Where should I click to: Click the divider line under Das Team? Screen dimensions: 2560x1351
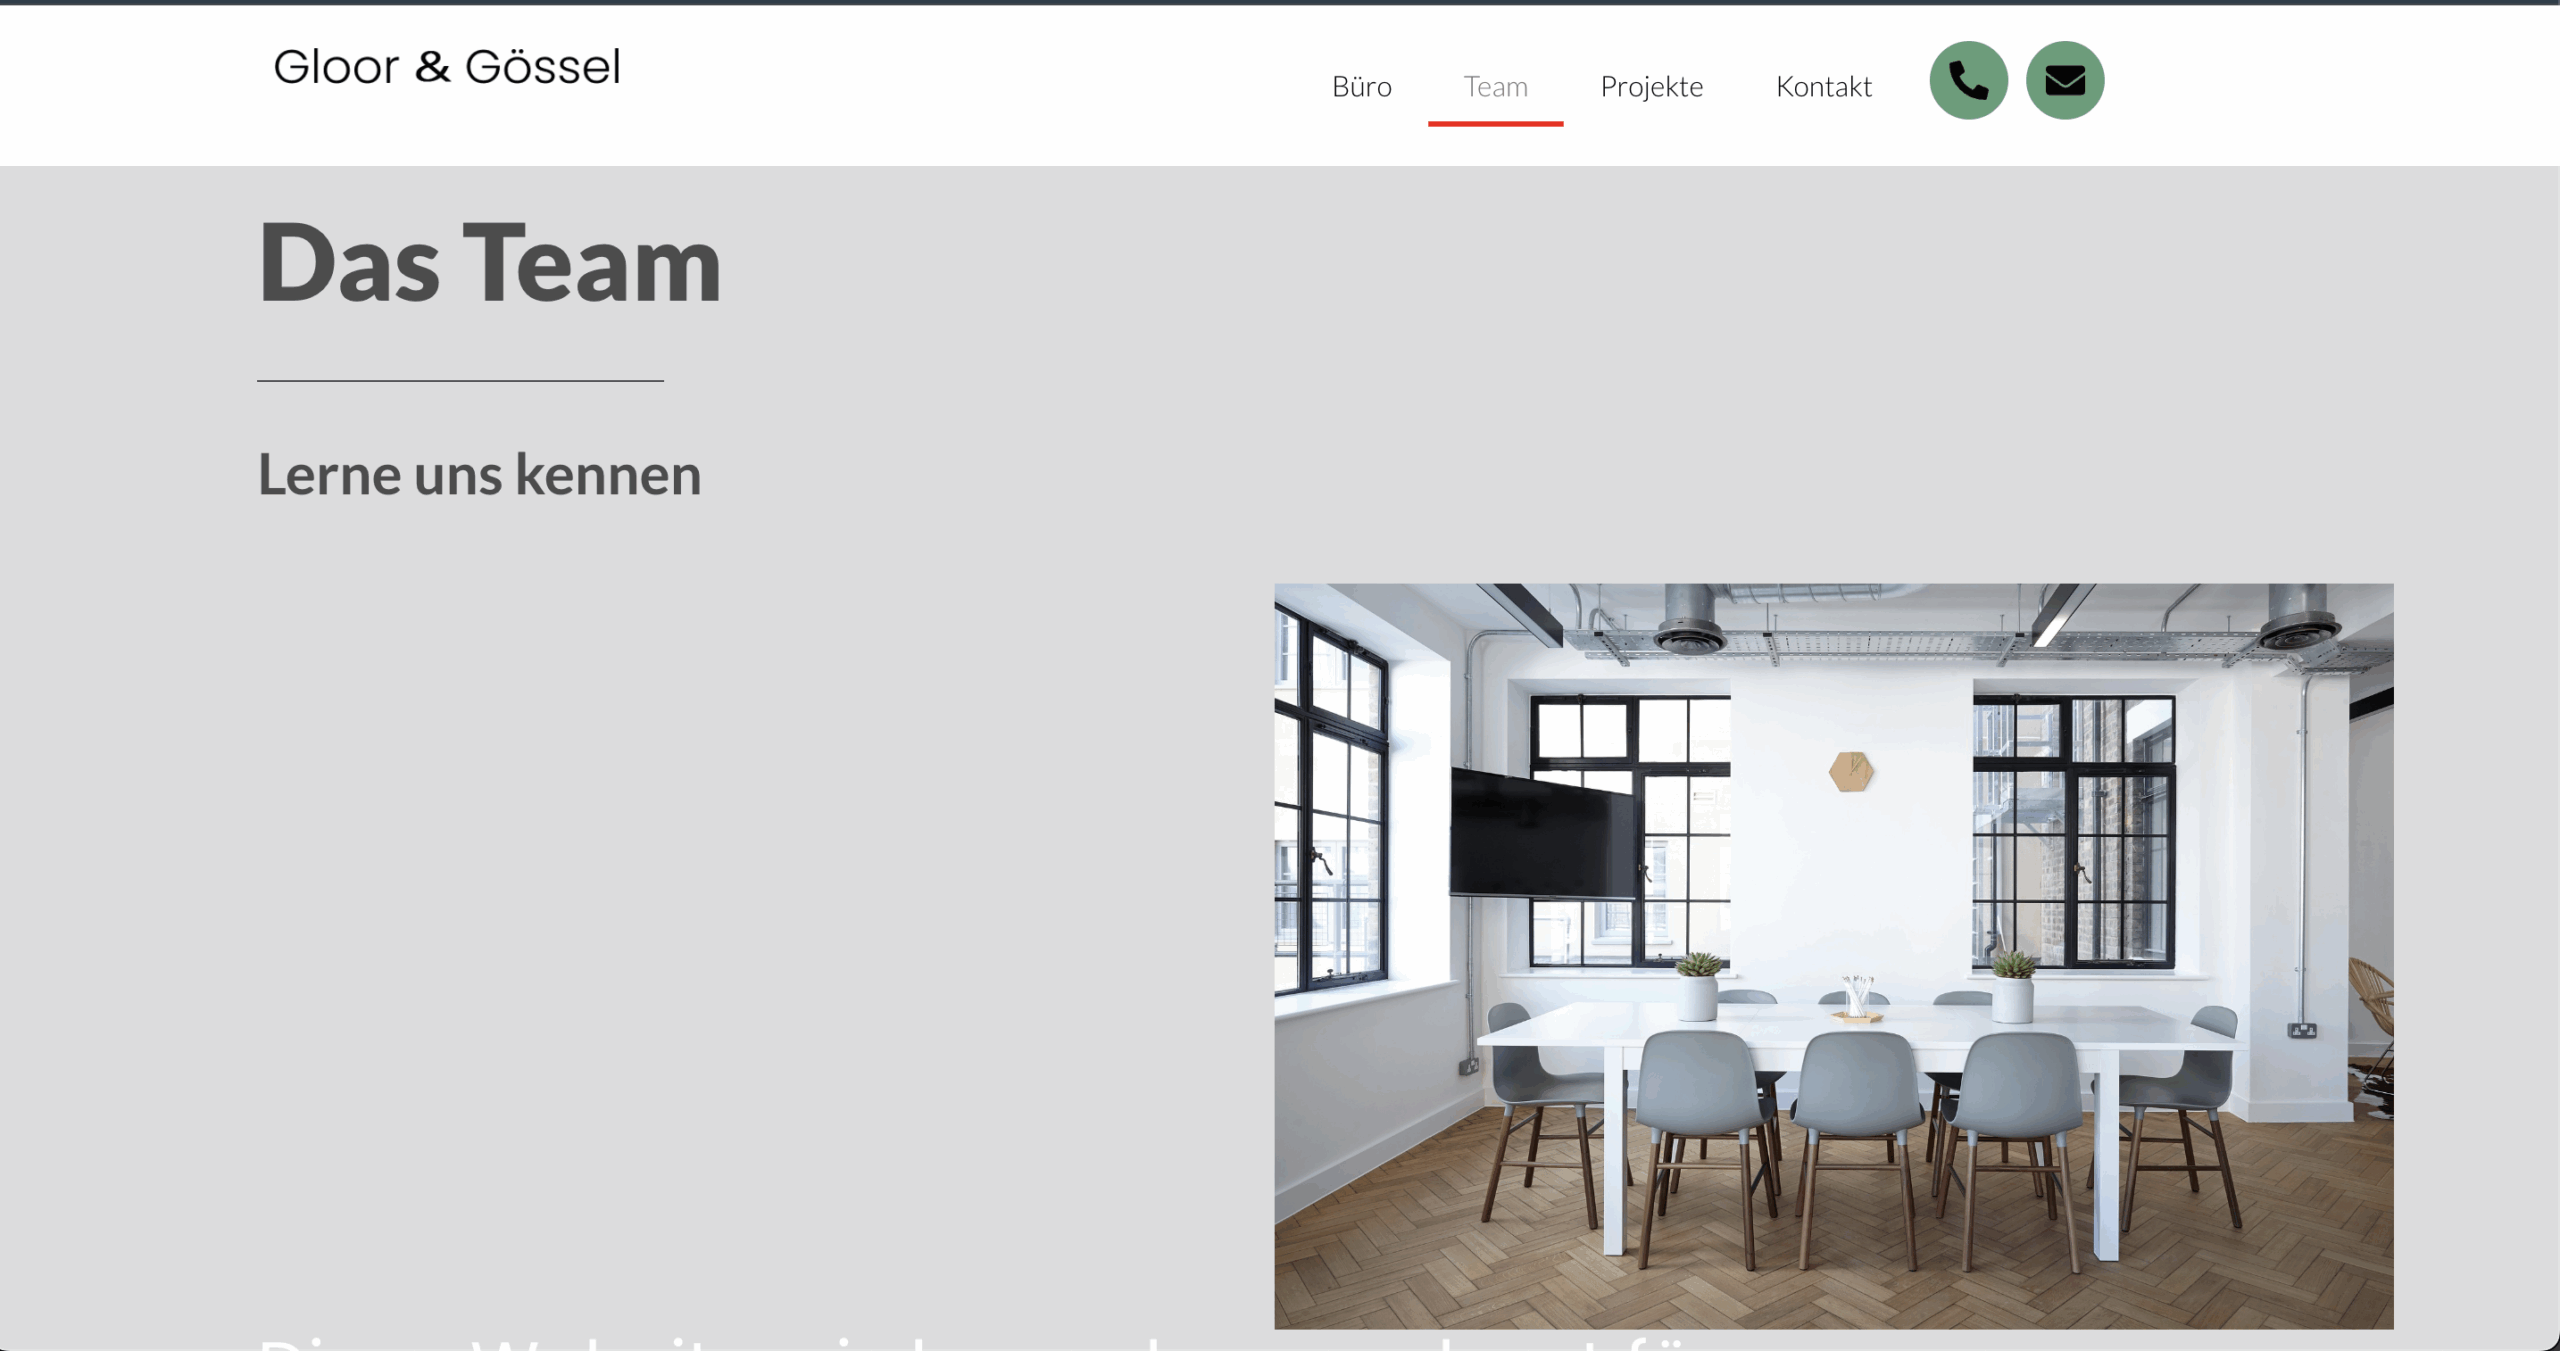click(x=460, y=380)
